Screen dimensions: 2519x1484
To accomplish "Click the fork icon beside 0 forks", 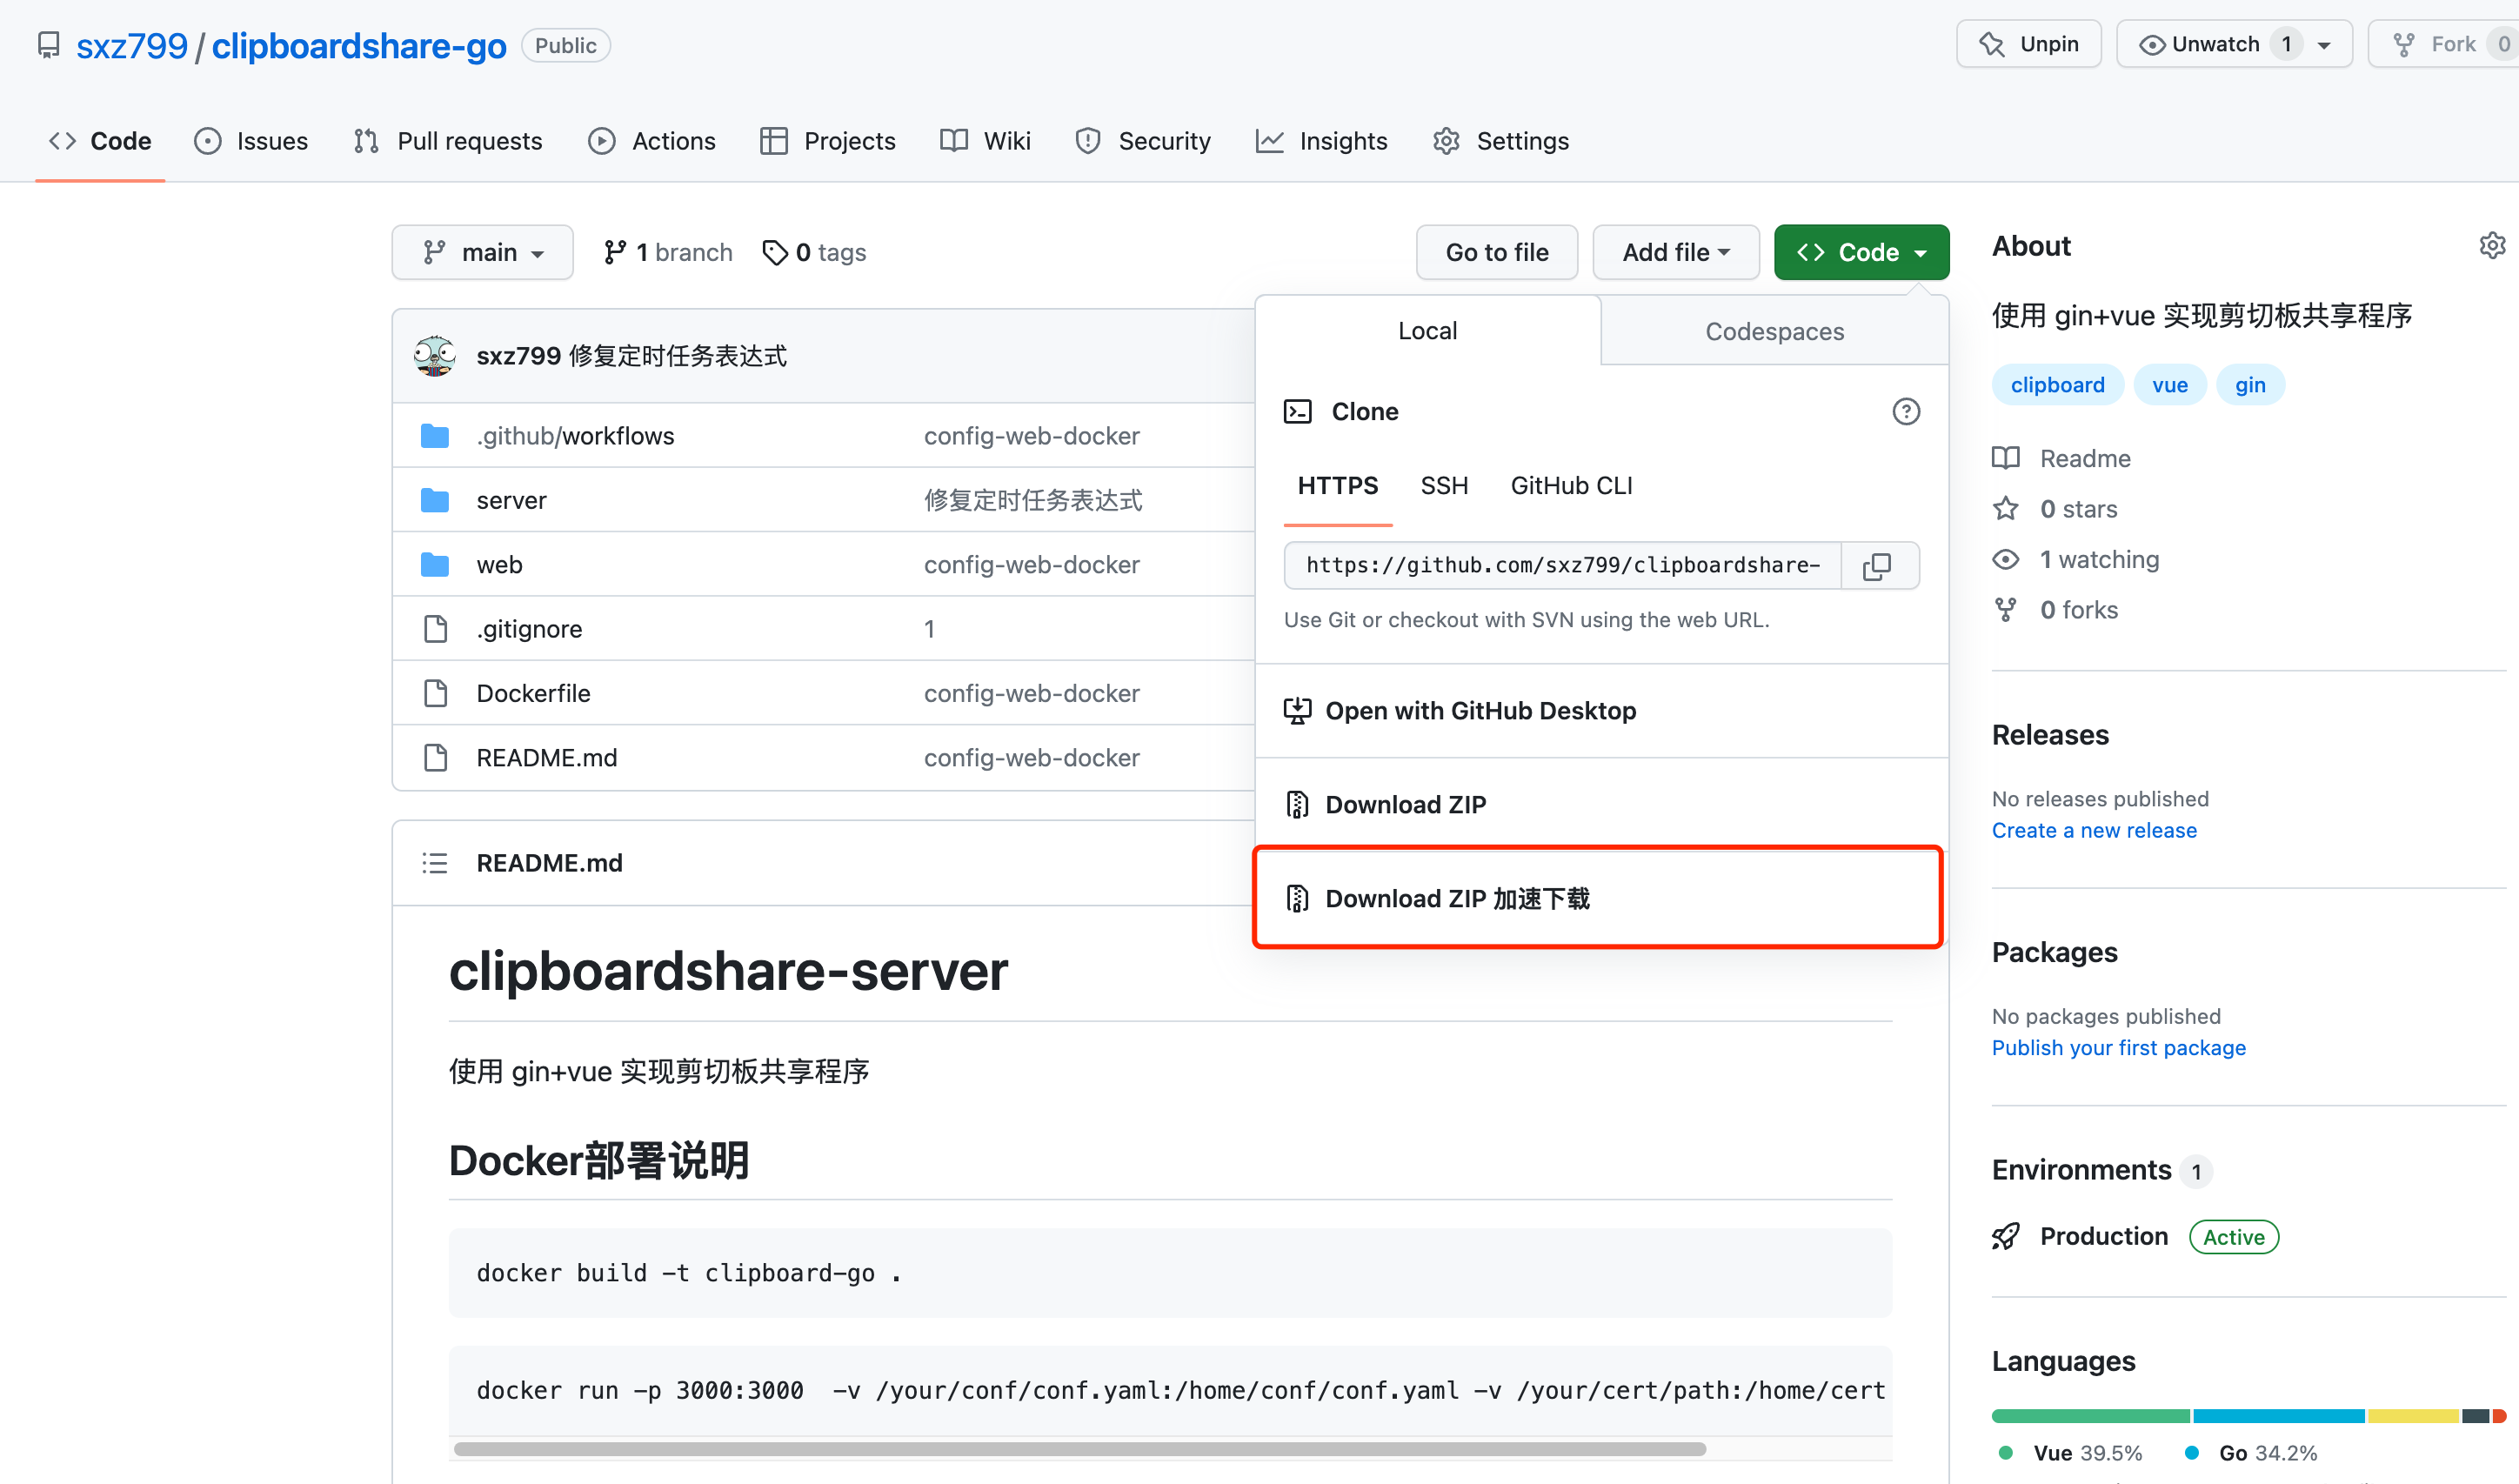I will 2006,610.
